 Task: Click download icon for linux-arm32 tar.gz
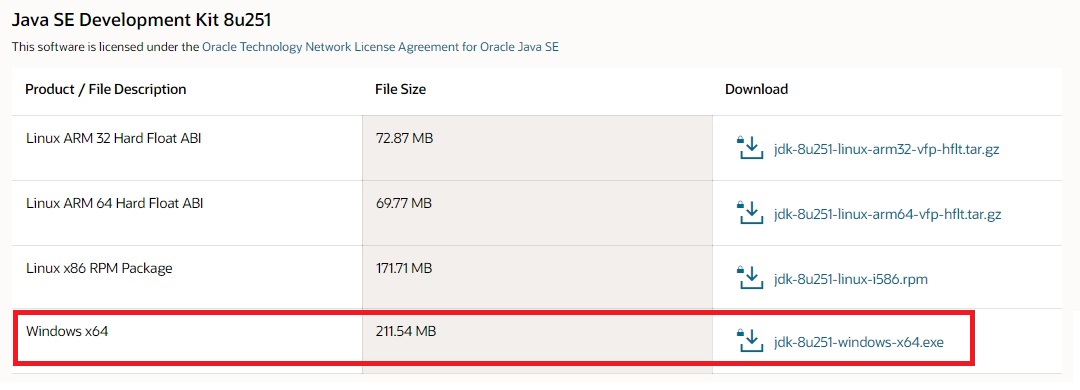pos(750,148)
